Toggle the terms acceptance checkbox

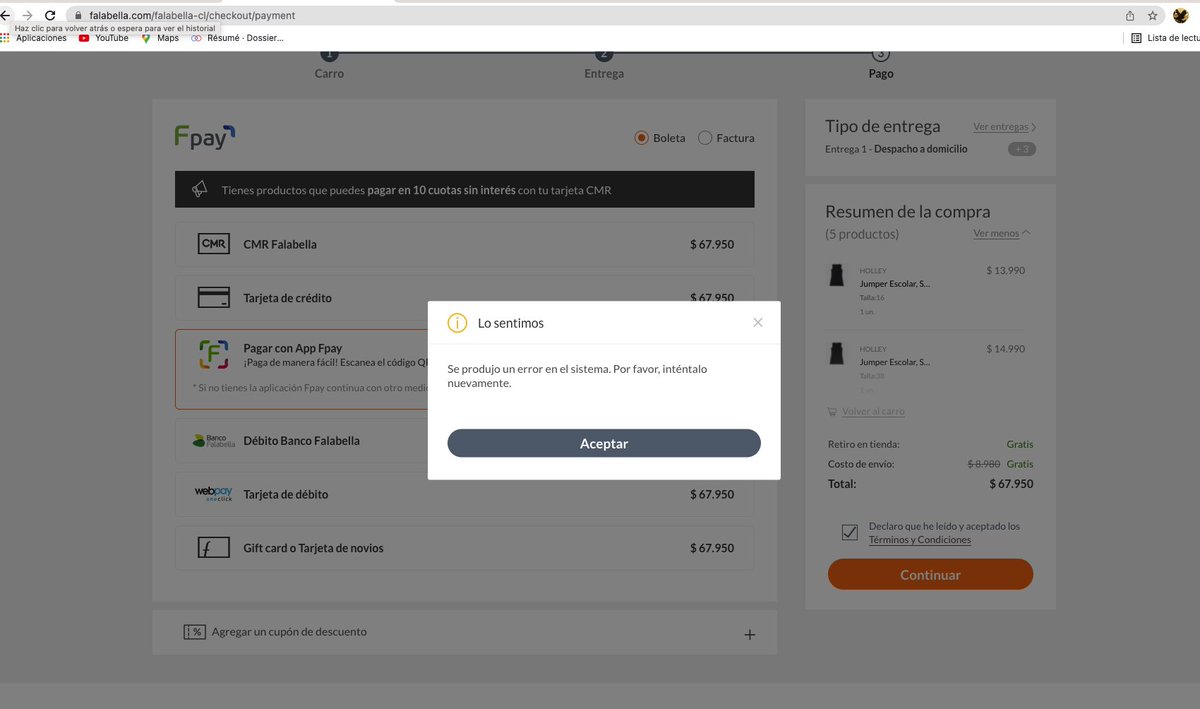[x=849, y=532]
